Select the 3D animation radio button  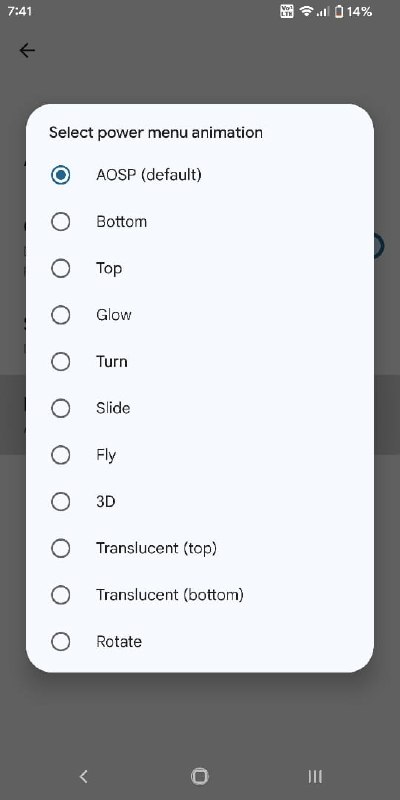tap(61, 502)
